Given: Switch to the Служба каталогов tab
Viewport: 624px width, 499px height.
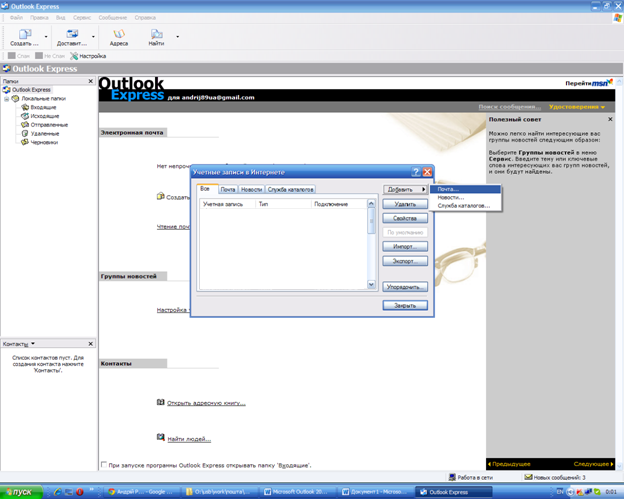Looking at the screenshot, I should tap(291, 189).
